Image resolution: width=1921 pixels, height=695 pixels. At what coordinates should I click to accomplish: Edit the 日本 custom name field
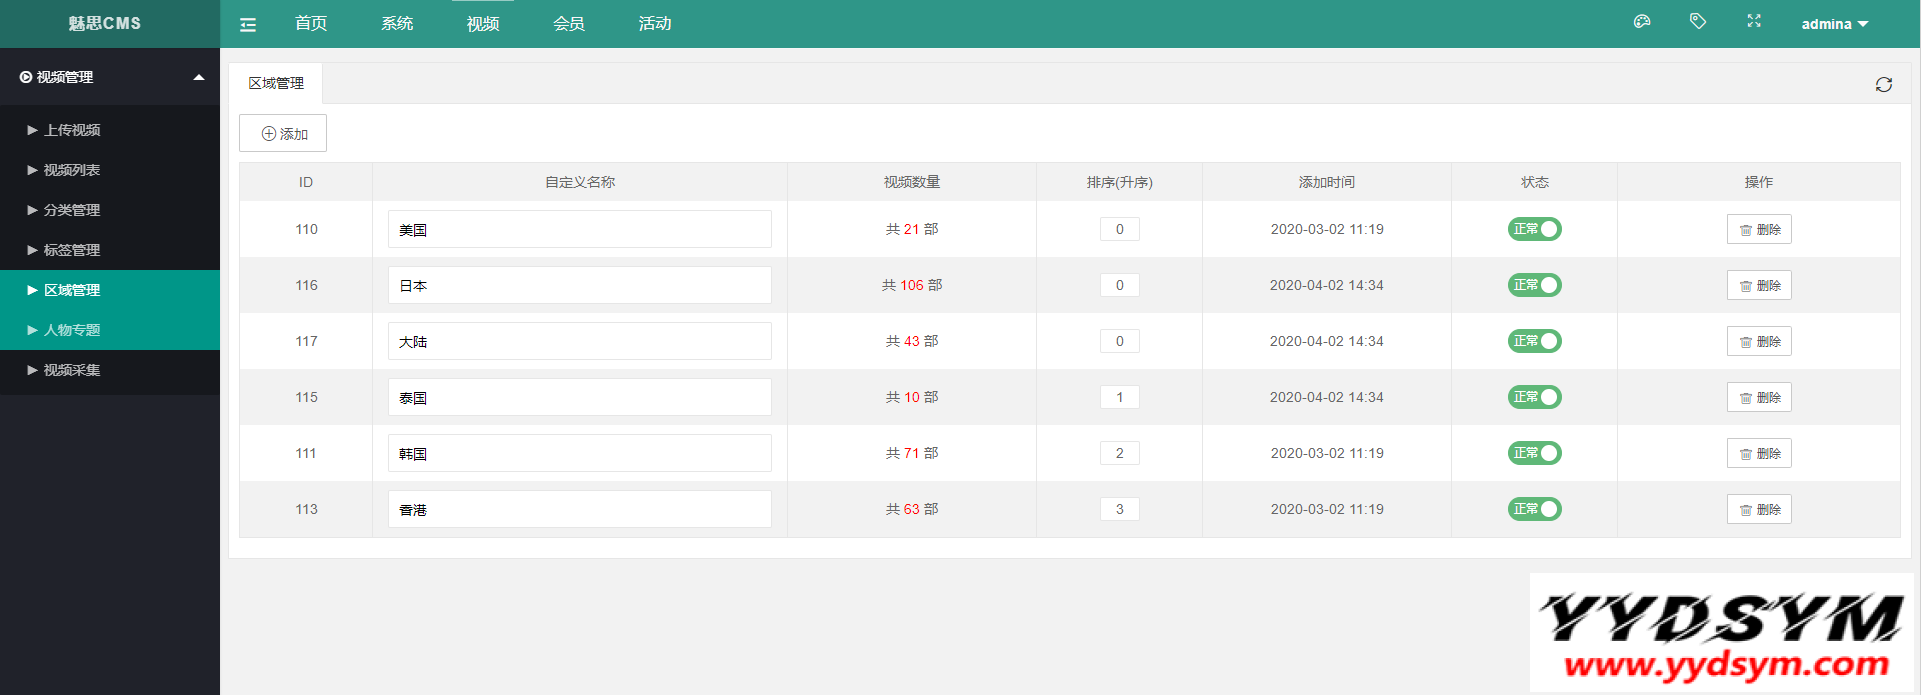pos(579,285)
